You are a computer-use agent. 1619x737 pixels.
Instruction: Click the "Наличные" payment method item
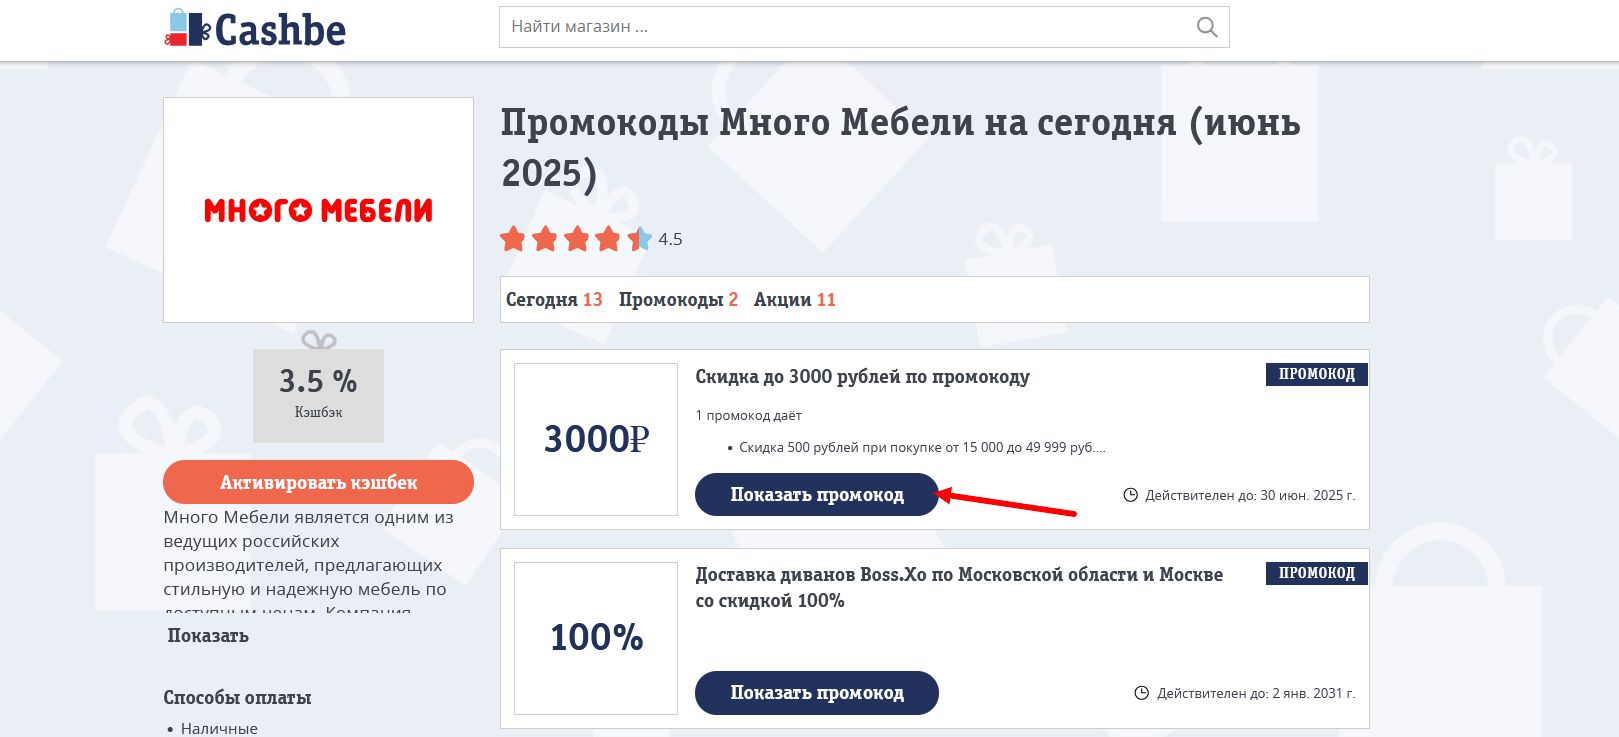[x=219, y=728]
